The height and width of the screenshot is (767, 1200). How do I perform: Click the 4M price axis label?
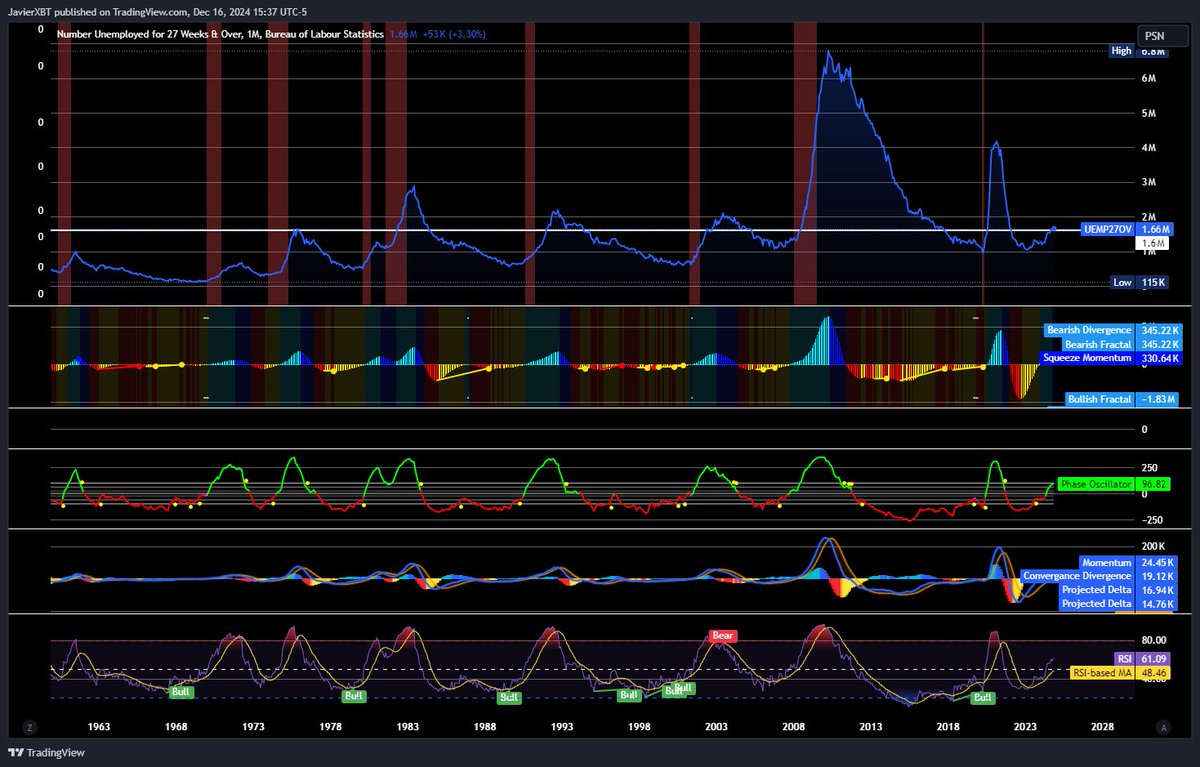(x=1149, y=148)
